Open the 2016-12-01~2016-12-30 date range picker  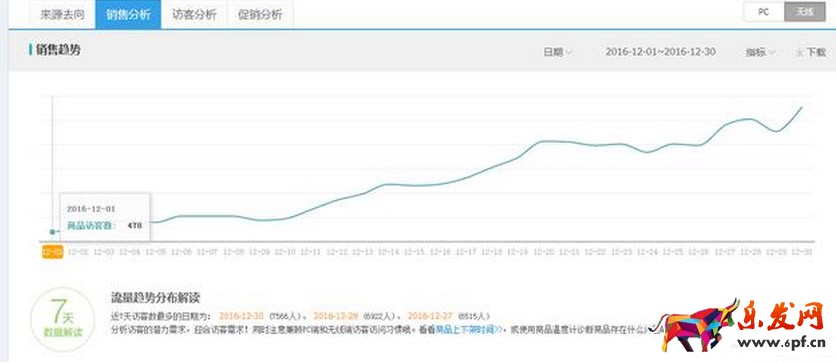tap(661, 52)
